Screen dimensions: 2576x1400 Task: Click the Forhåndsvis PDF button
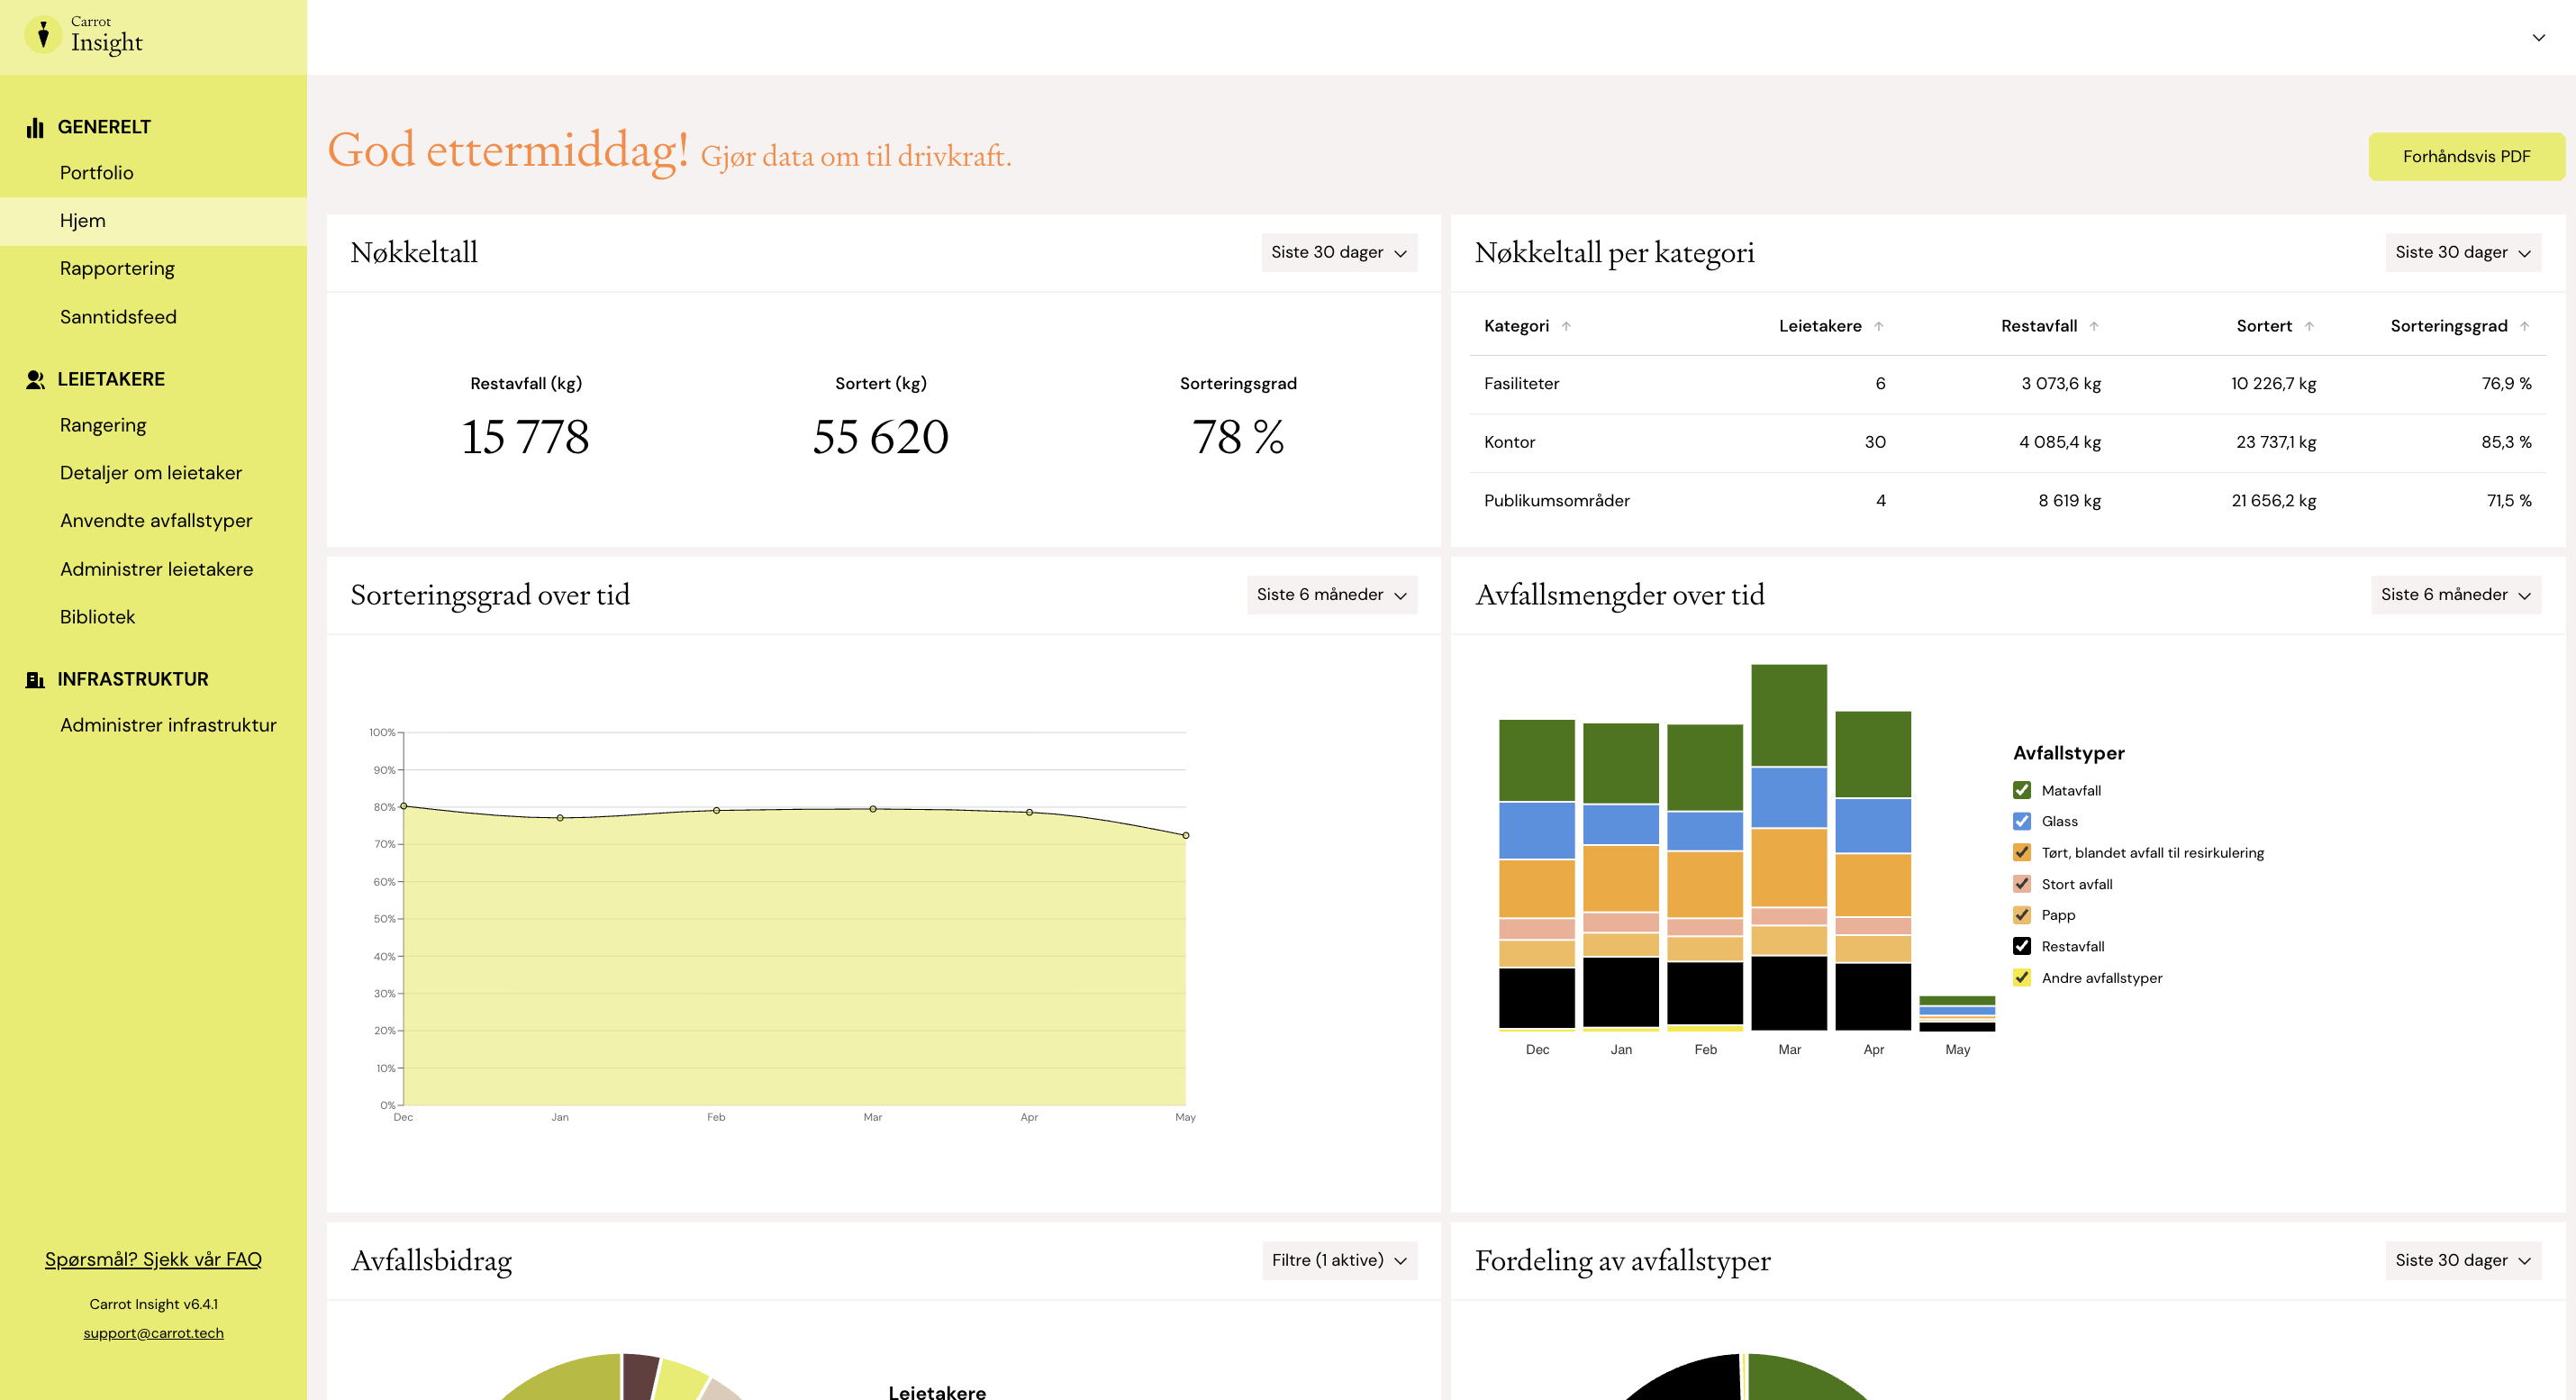(2466, 156)
